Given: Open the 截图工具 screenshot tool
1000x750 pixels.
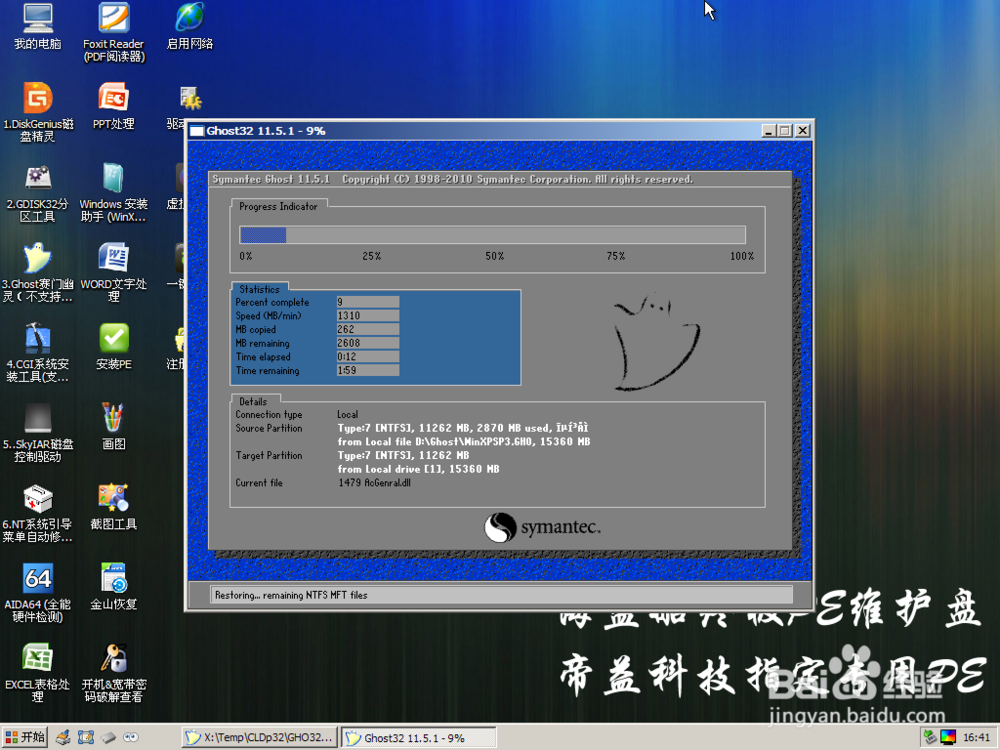Looking at the screenshot, I should point(112,497).
